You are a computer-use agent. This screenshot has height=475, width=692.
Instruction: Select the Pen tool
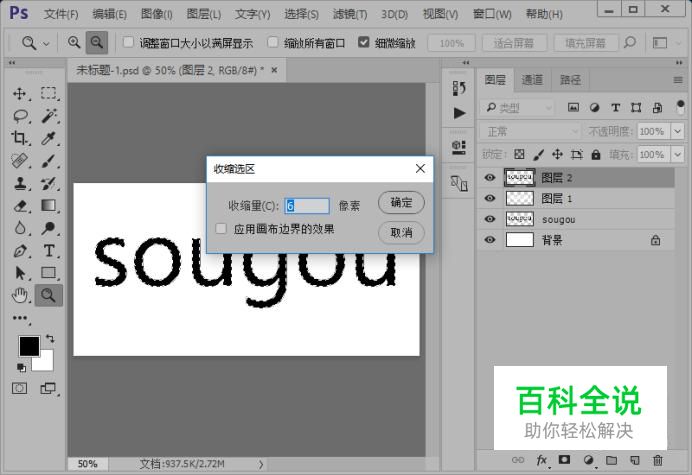[19, 251]
